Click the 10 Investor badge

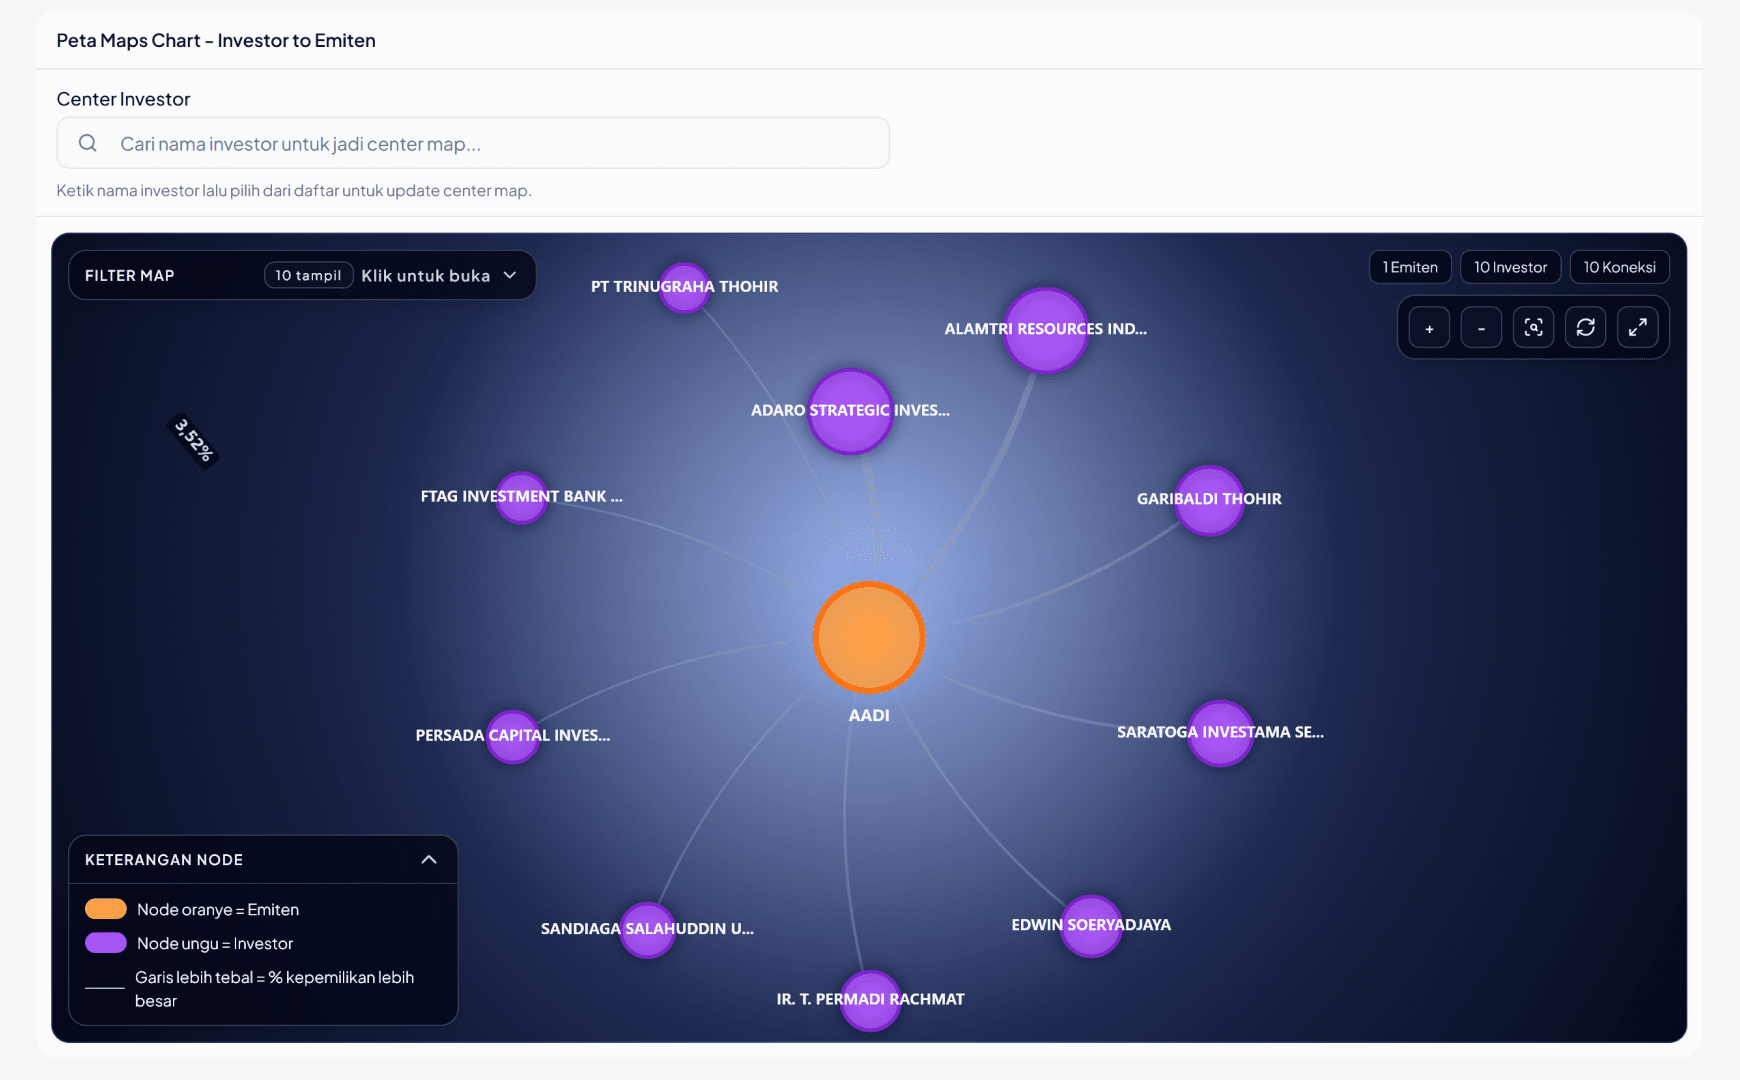tap(1510, 267)
